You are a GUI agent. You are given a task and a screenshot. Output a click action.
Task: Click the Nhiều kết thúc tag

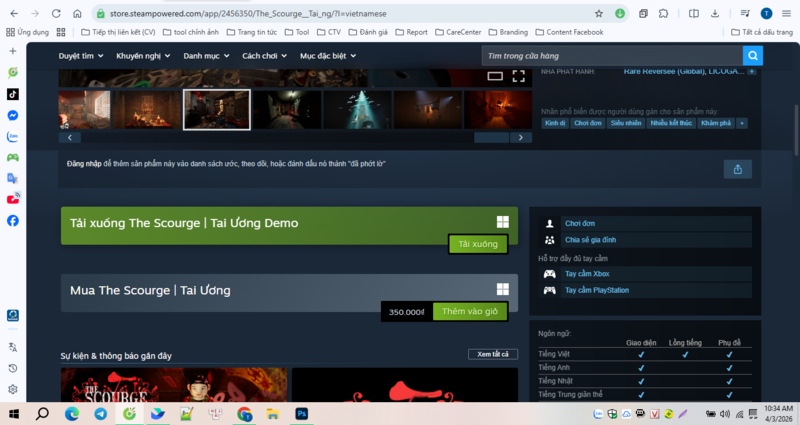click(671, 123)
